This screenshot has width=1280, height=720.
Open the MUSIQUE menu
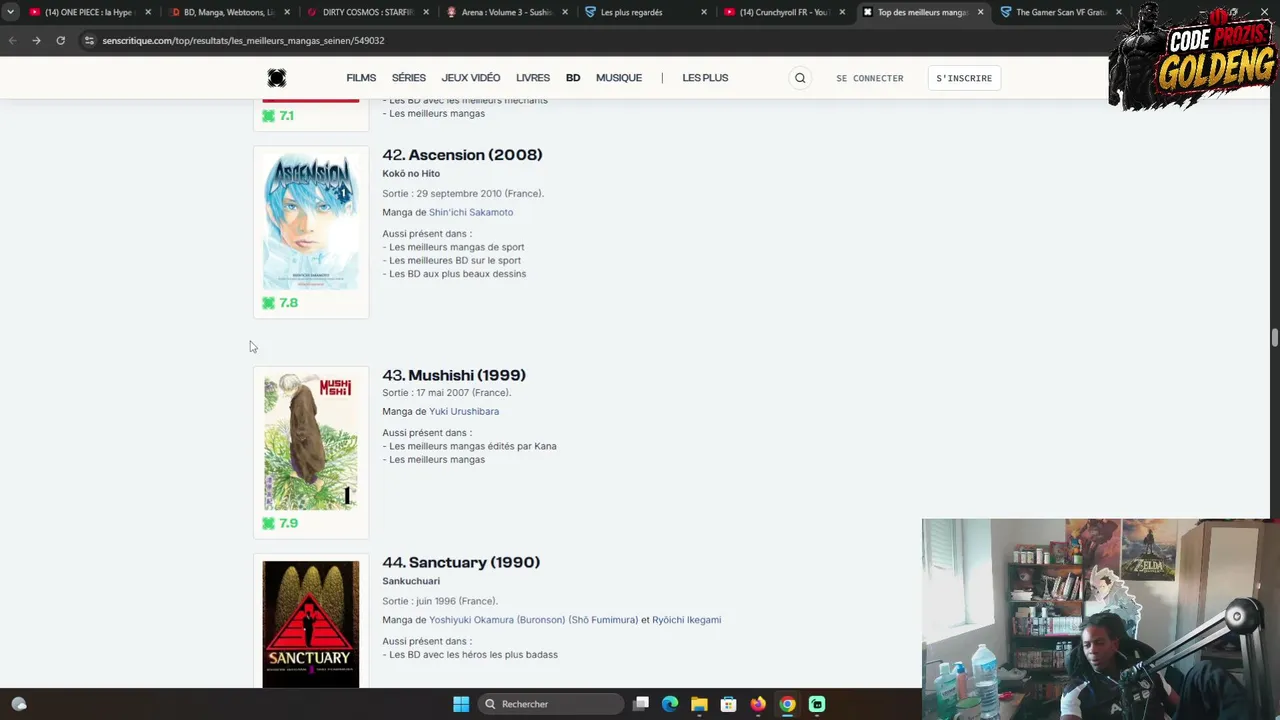[619, 78]
